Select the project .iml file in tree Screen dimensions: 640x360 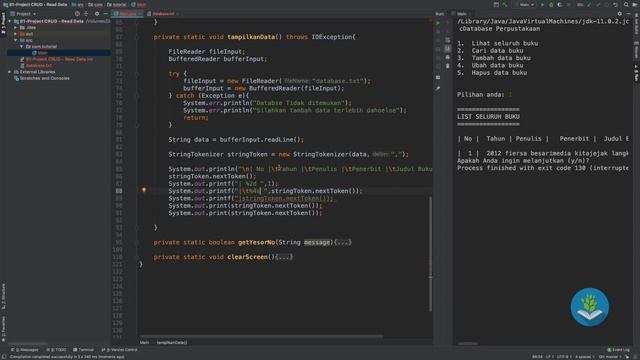coord(57,59)
